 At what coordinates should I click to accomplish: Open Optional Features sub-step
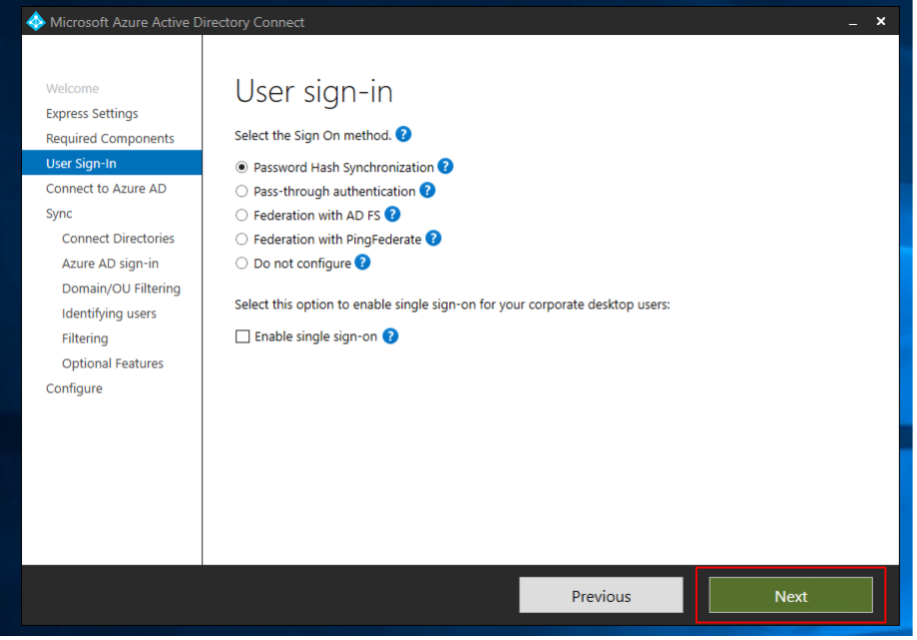coord(113,364)
